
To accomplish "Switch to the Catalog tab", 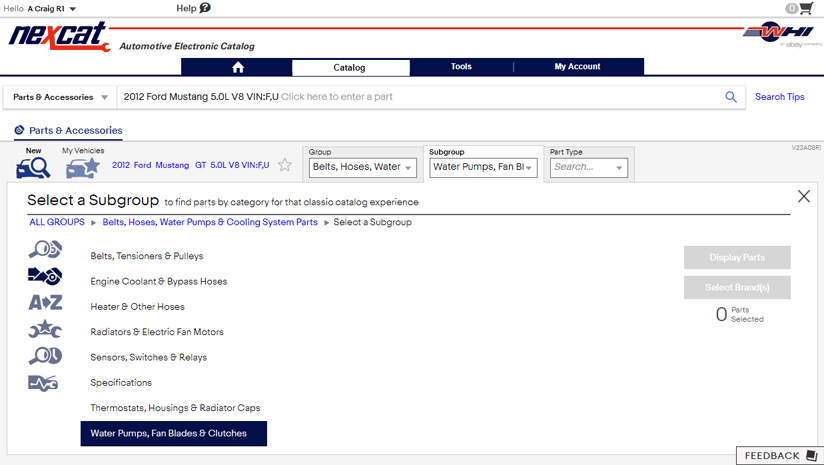I will tap(351, 67).
